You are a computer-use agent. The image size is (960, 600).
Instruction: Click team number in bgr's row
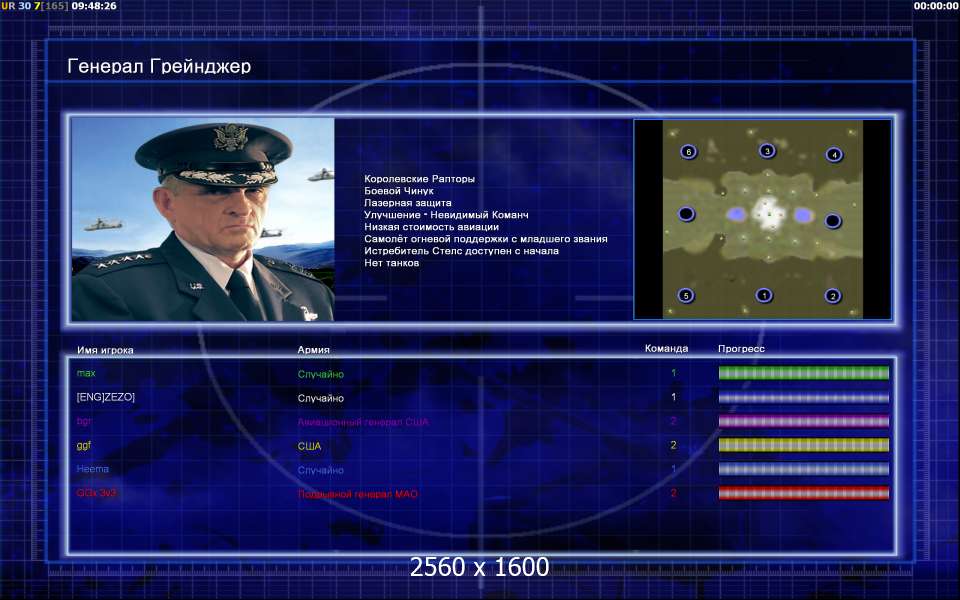pos(673,421)
